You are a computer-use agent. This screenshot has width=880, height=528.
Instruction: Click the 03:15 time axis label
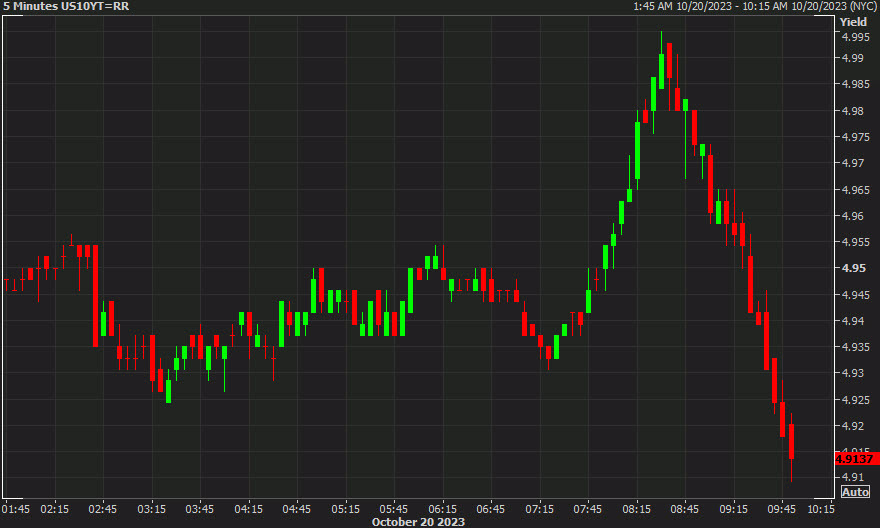(x=152, y=509)
